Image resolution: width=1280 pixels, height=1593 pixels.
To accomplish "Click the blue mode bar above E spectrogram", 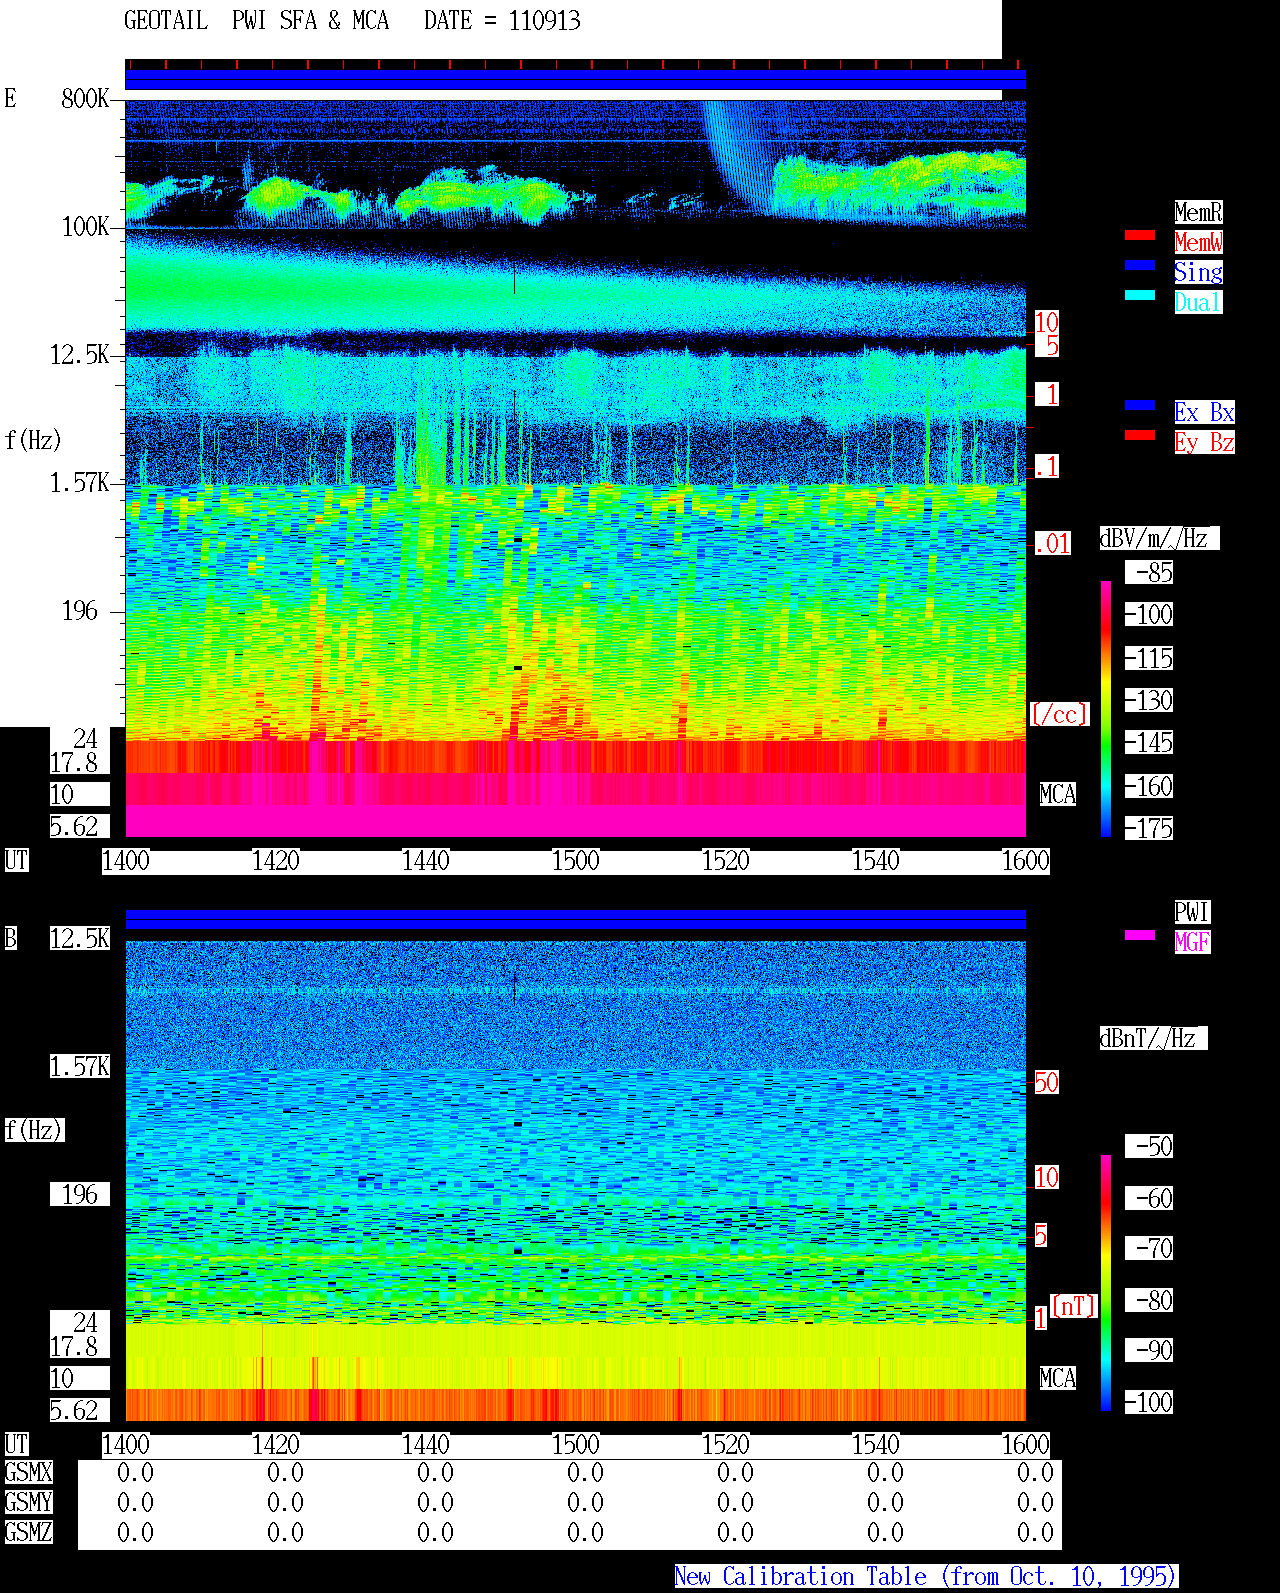I will [x=575, y=79].
